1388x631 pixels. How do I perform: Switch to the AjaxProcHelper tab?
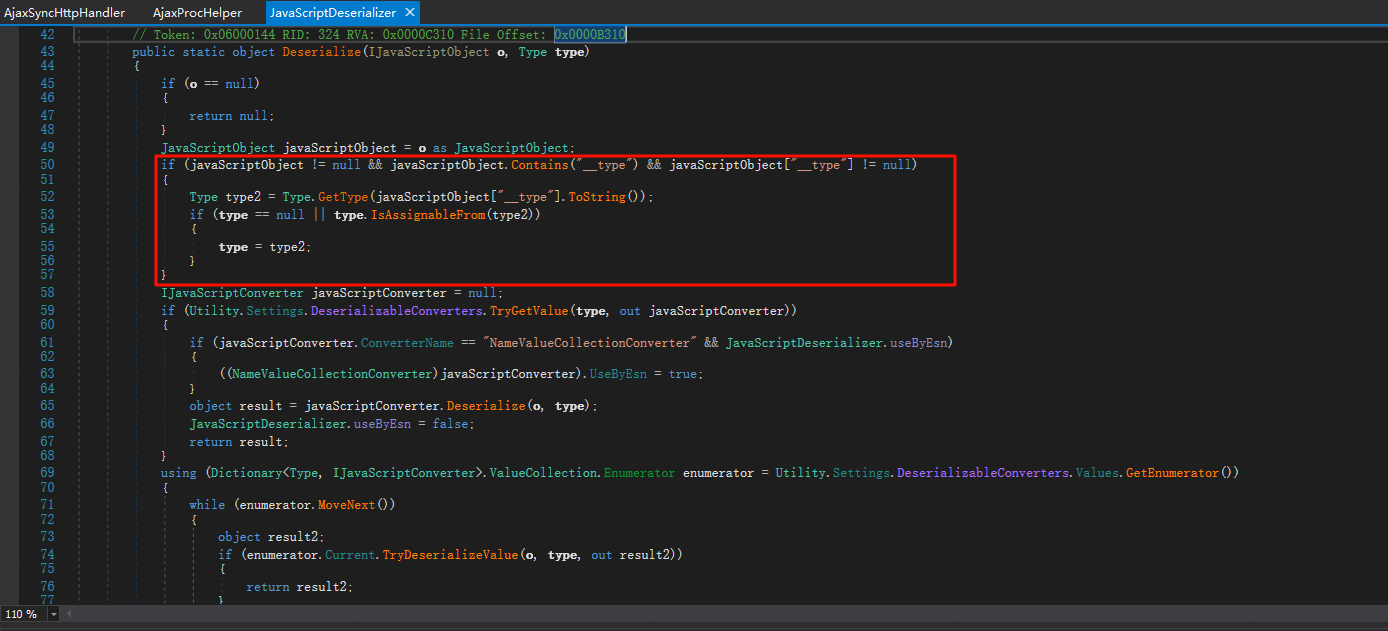[197, 13]
